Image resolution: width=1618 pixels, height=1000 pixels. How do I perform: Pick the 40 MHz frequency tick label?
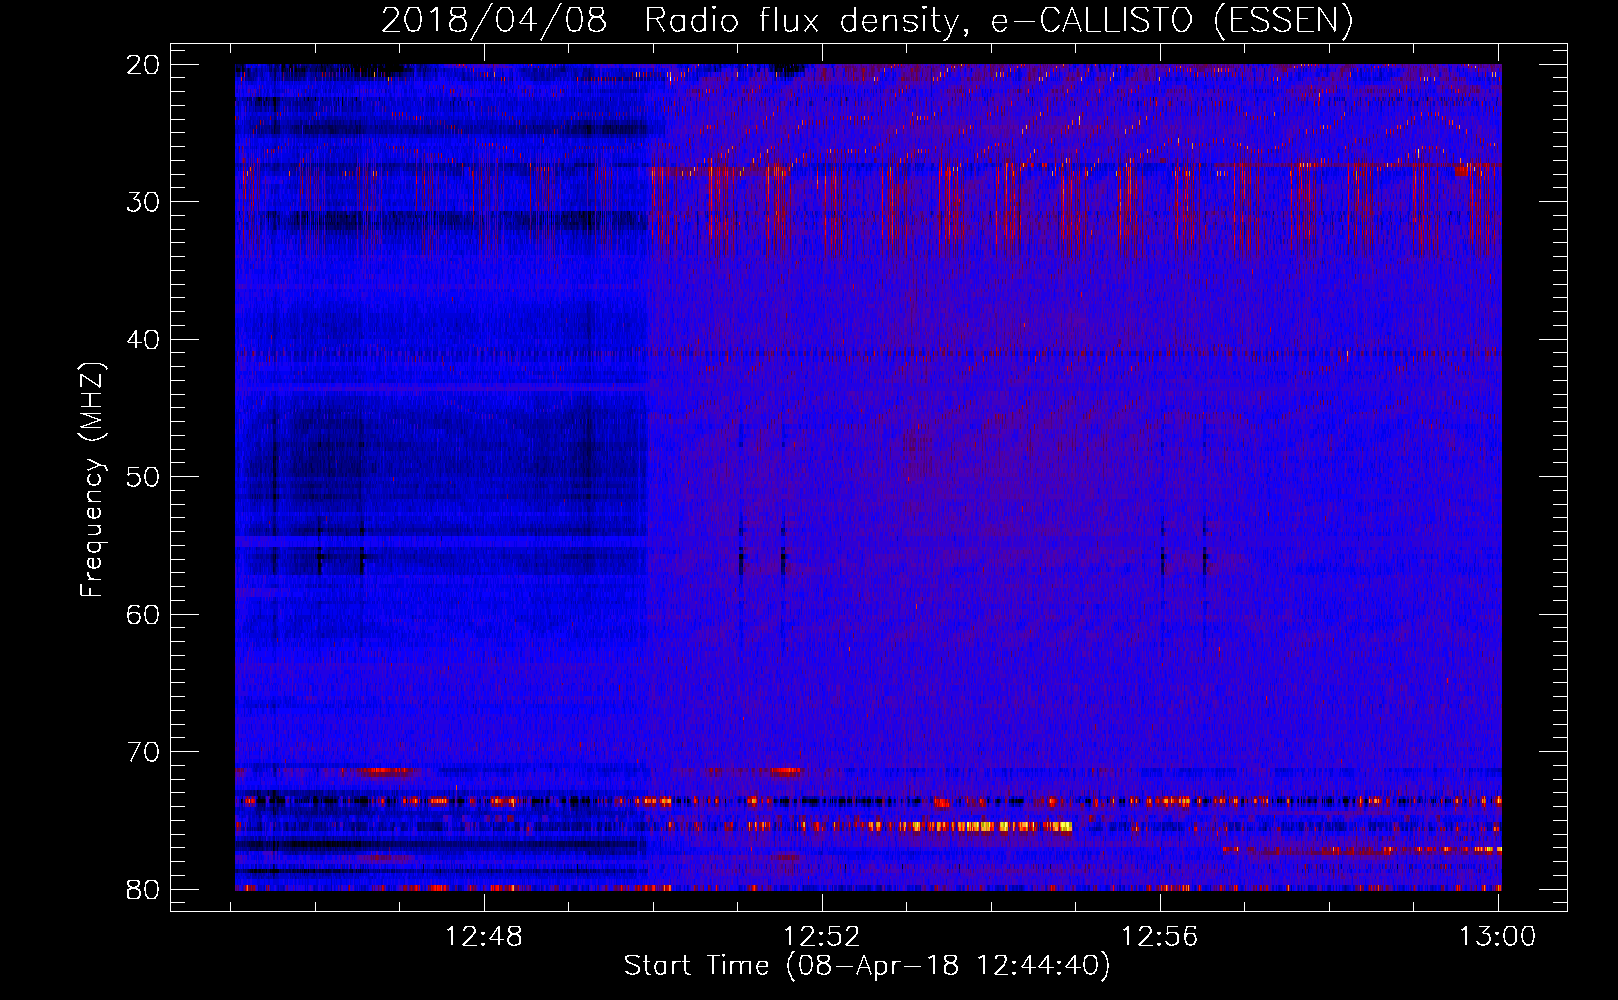[x=144, y=340]
